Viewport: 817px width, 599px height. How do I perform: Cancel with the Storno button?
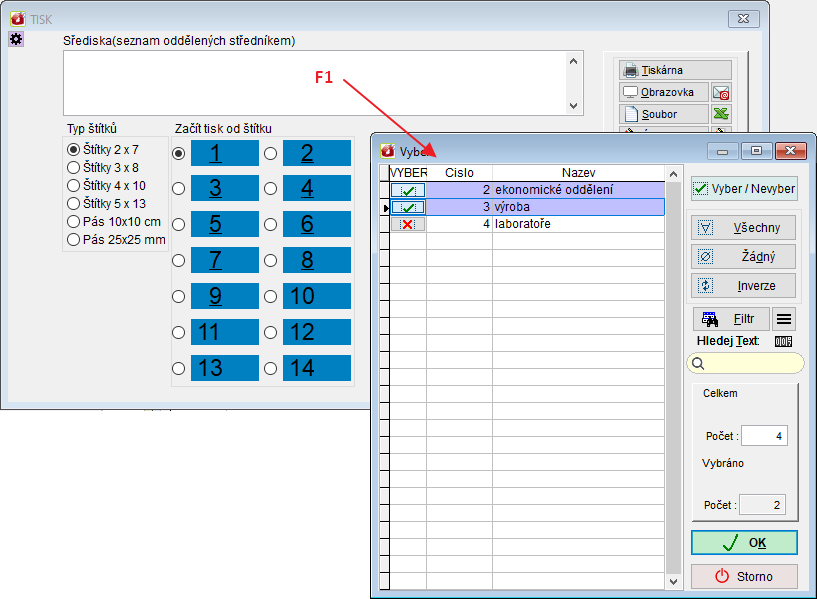pos(745,577)
